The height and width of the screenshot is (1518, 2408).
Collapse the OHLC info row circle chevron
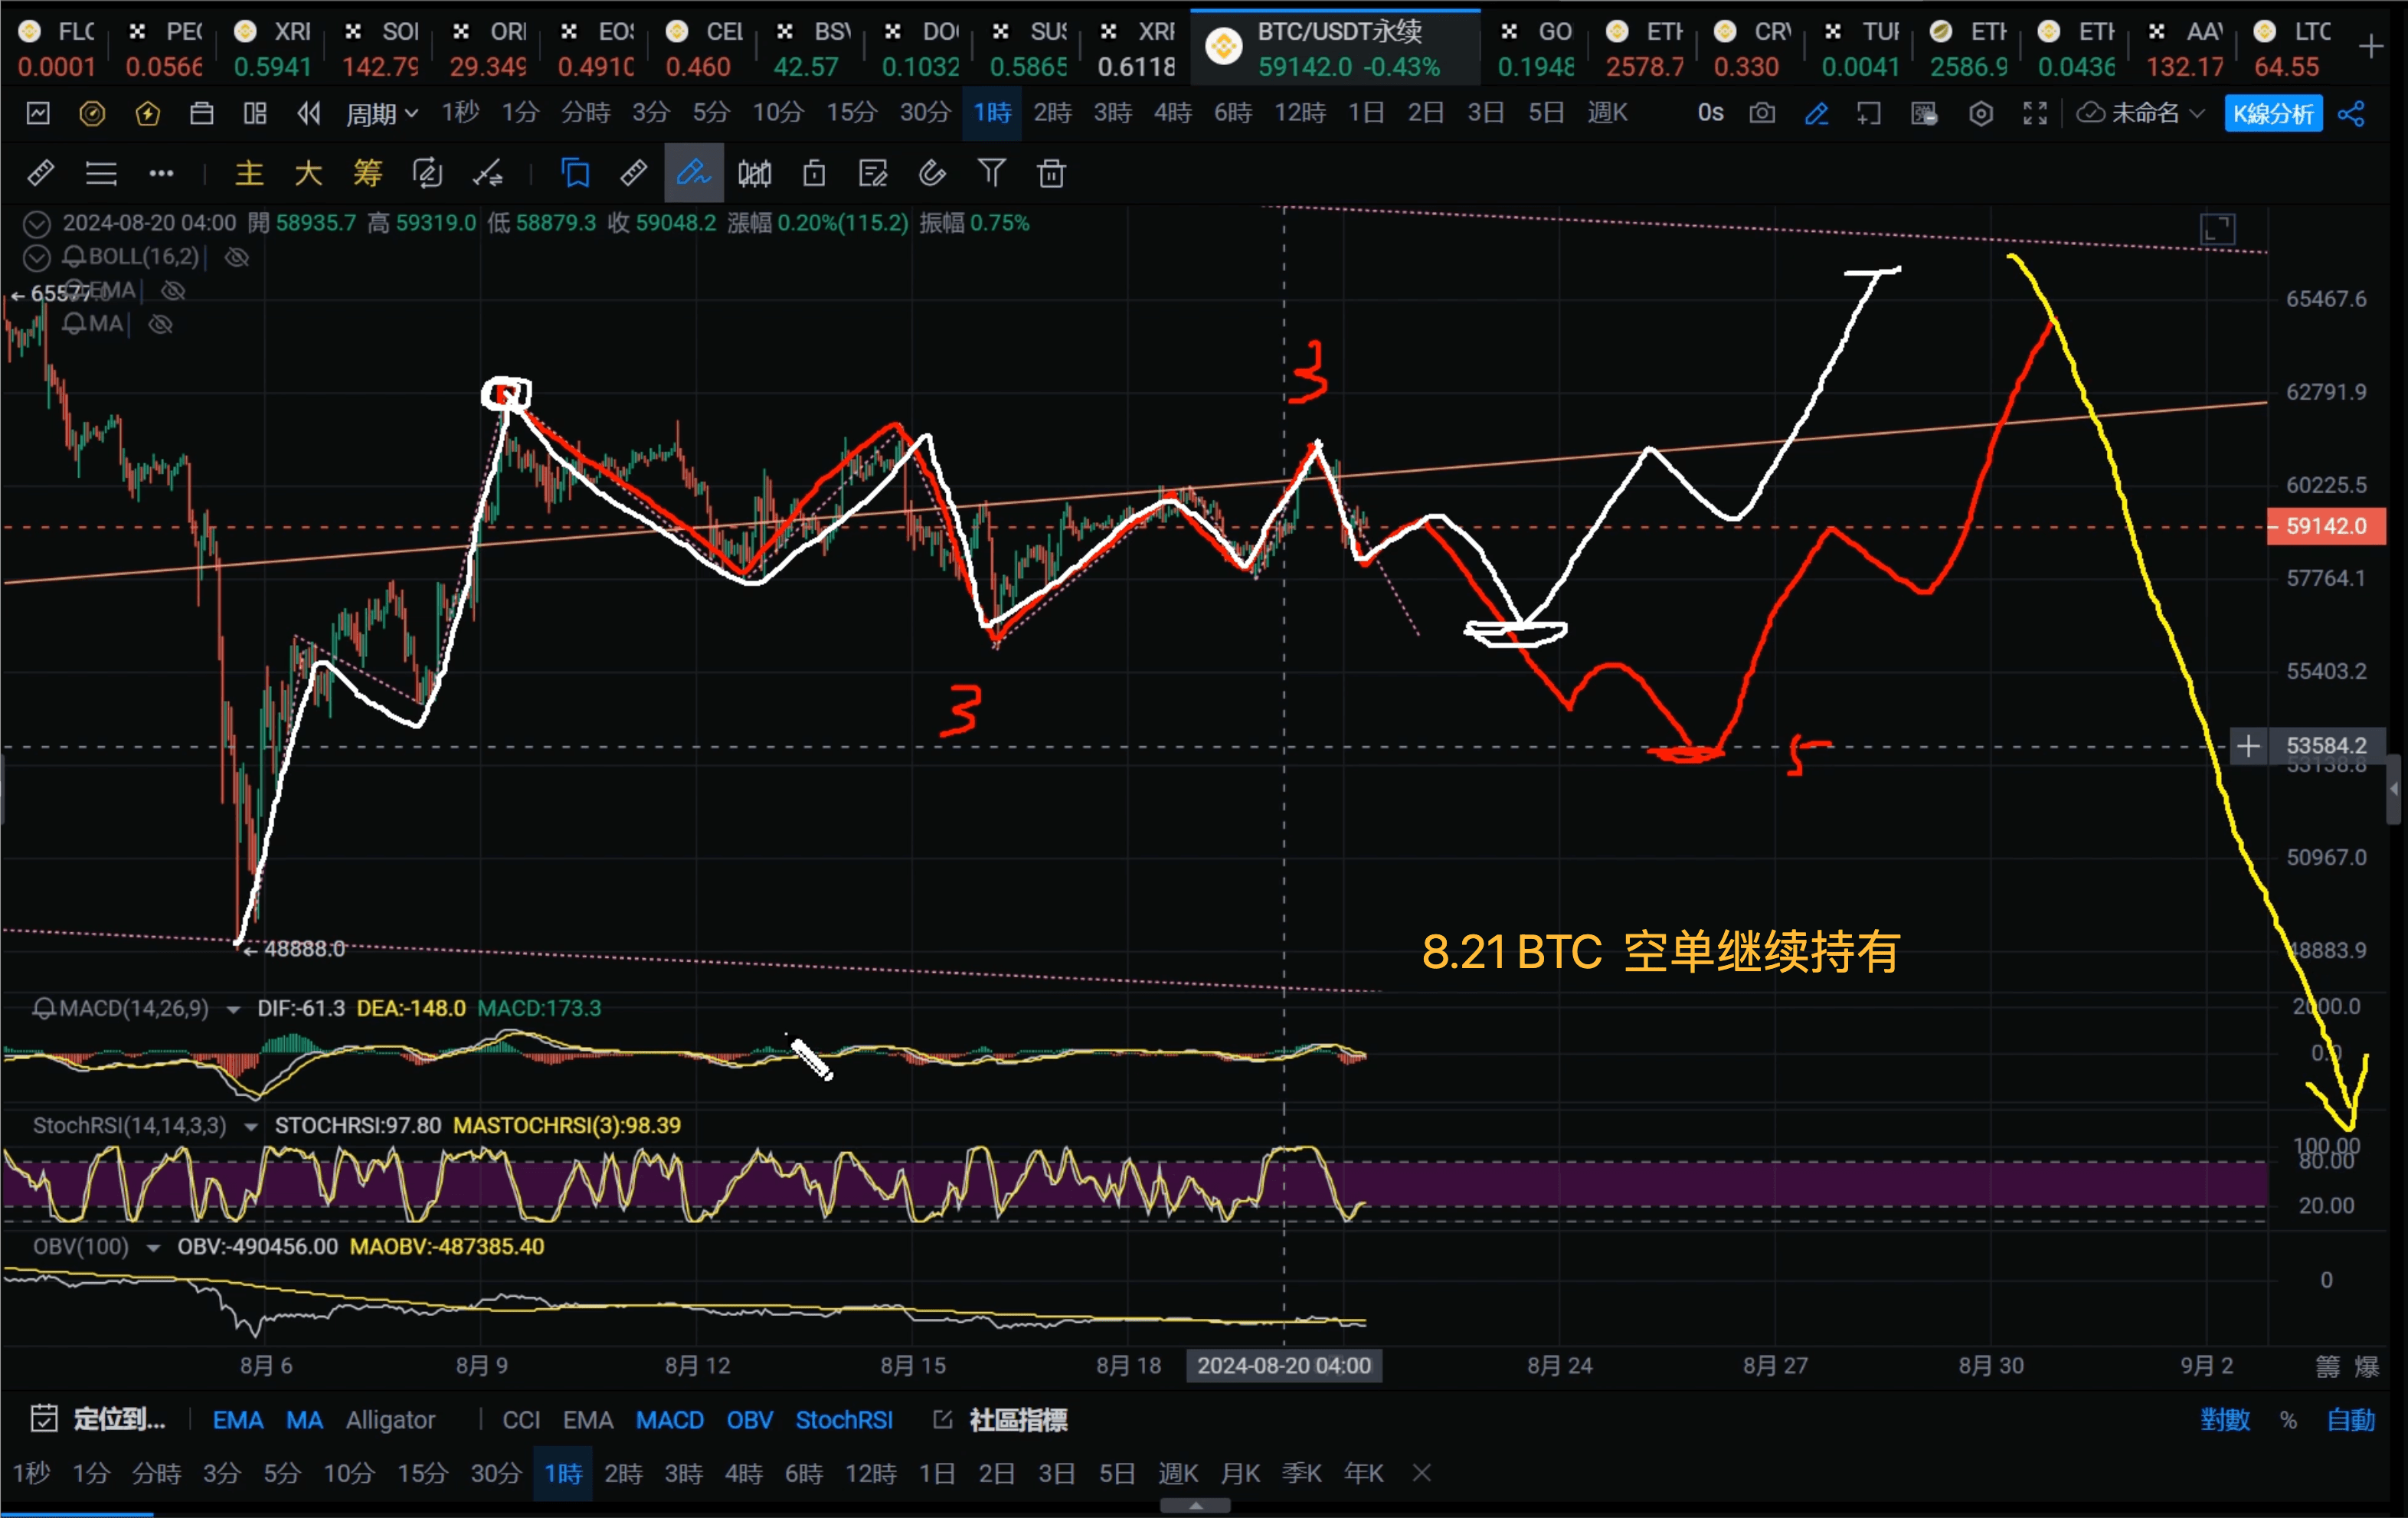tap(37, 224)
